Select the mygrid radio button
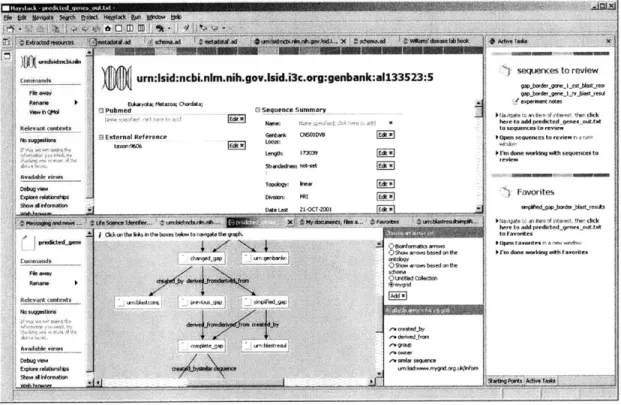The width and height of the screenshot is (621, 405). click(x=391, y=285)
